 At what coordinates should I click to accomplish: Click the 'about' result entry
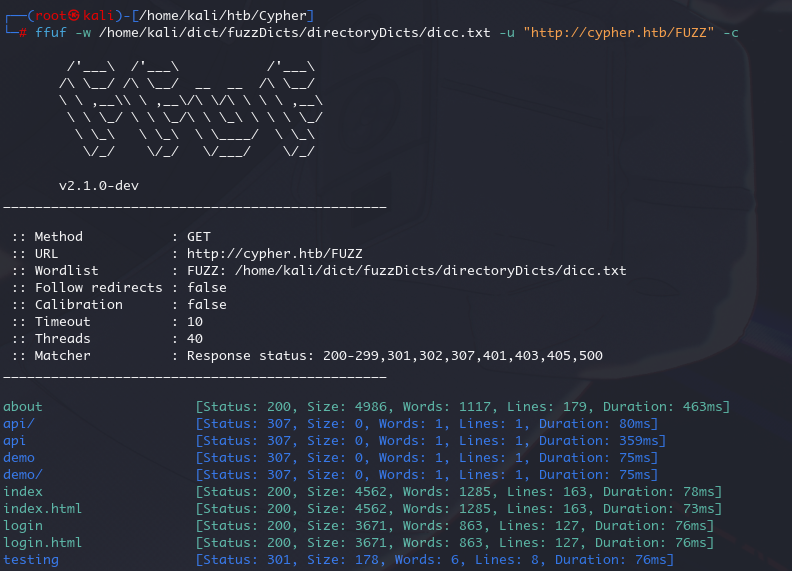click(23, 407)
